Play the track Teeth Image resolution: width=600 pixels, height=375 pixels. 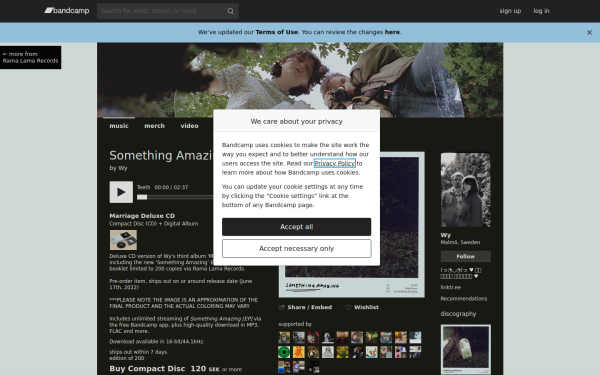pos(121,192)
